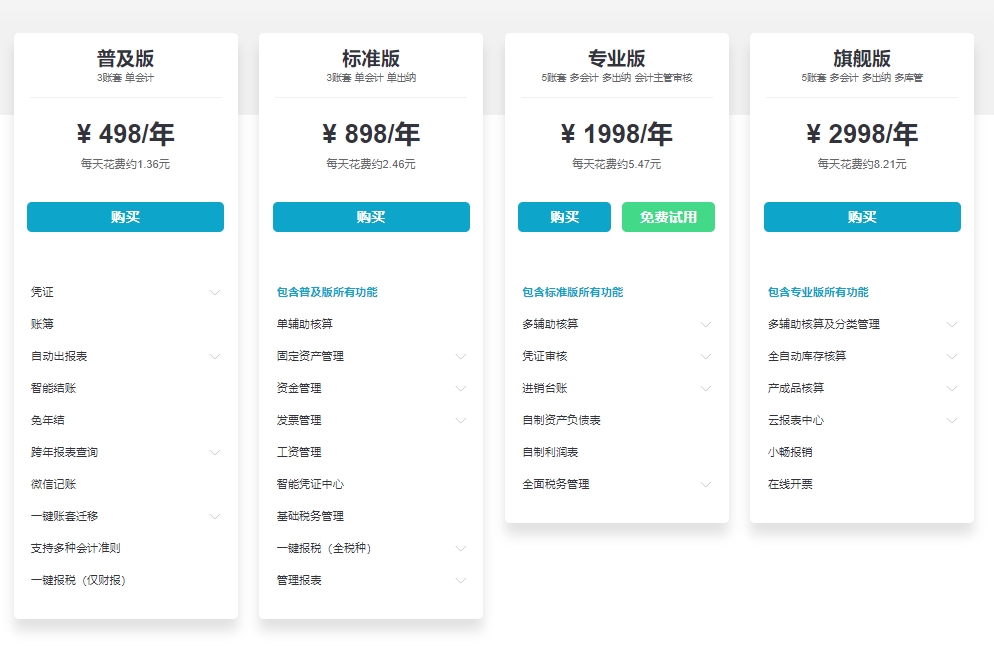Expand the 自动出报表 feature details

[x=215, y=356]
